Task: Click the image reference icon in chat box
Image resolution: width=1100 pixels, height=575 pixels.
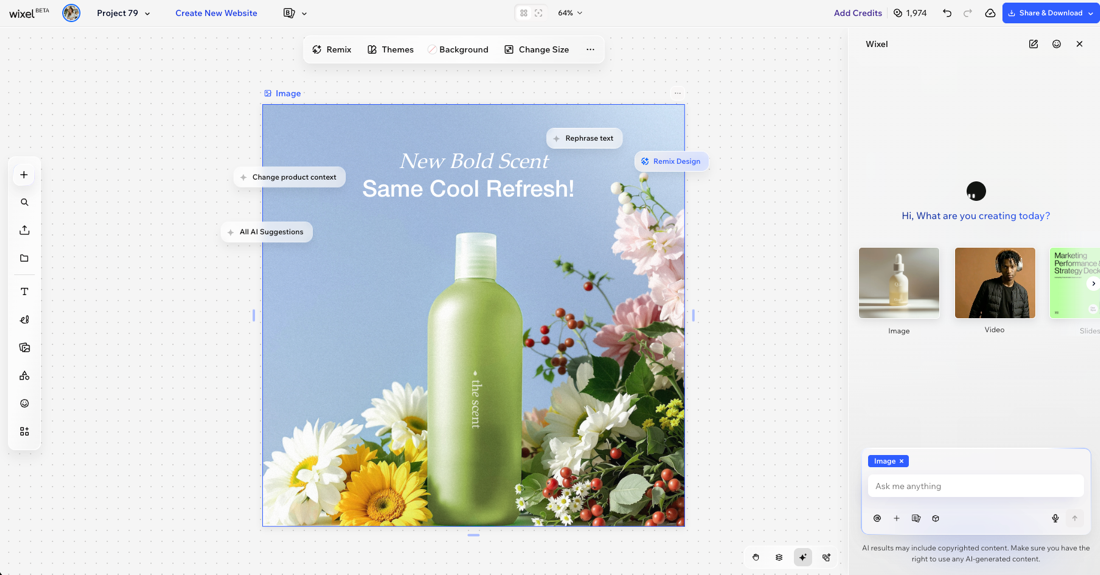Action: pyautogui.click(x=916, y=518)
